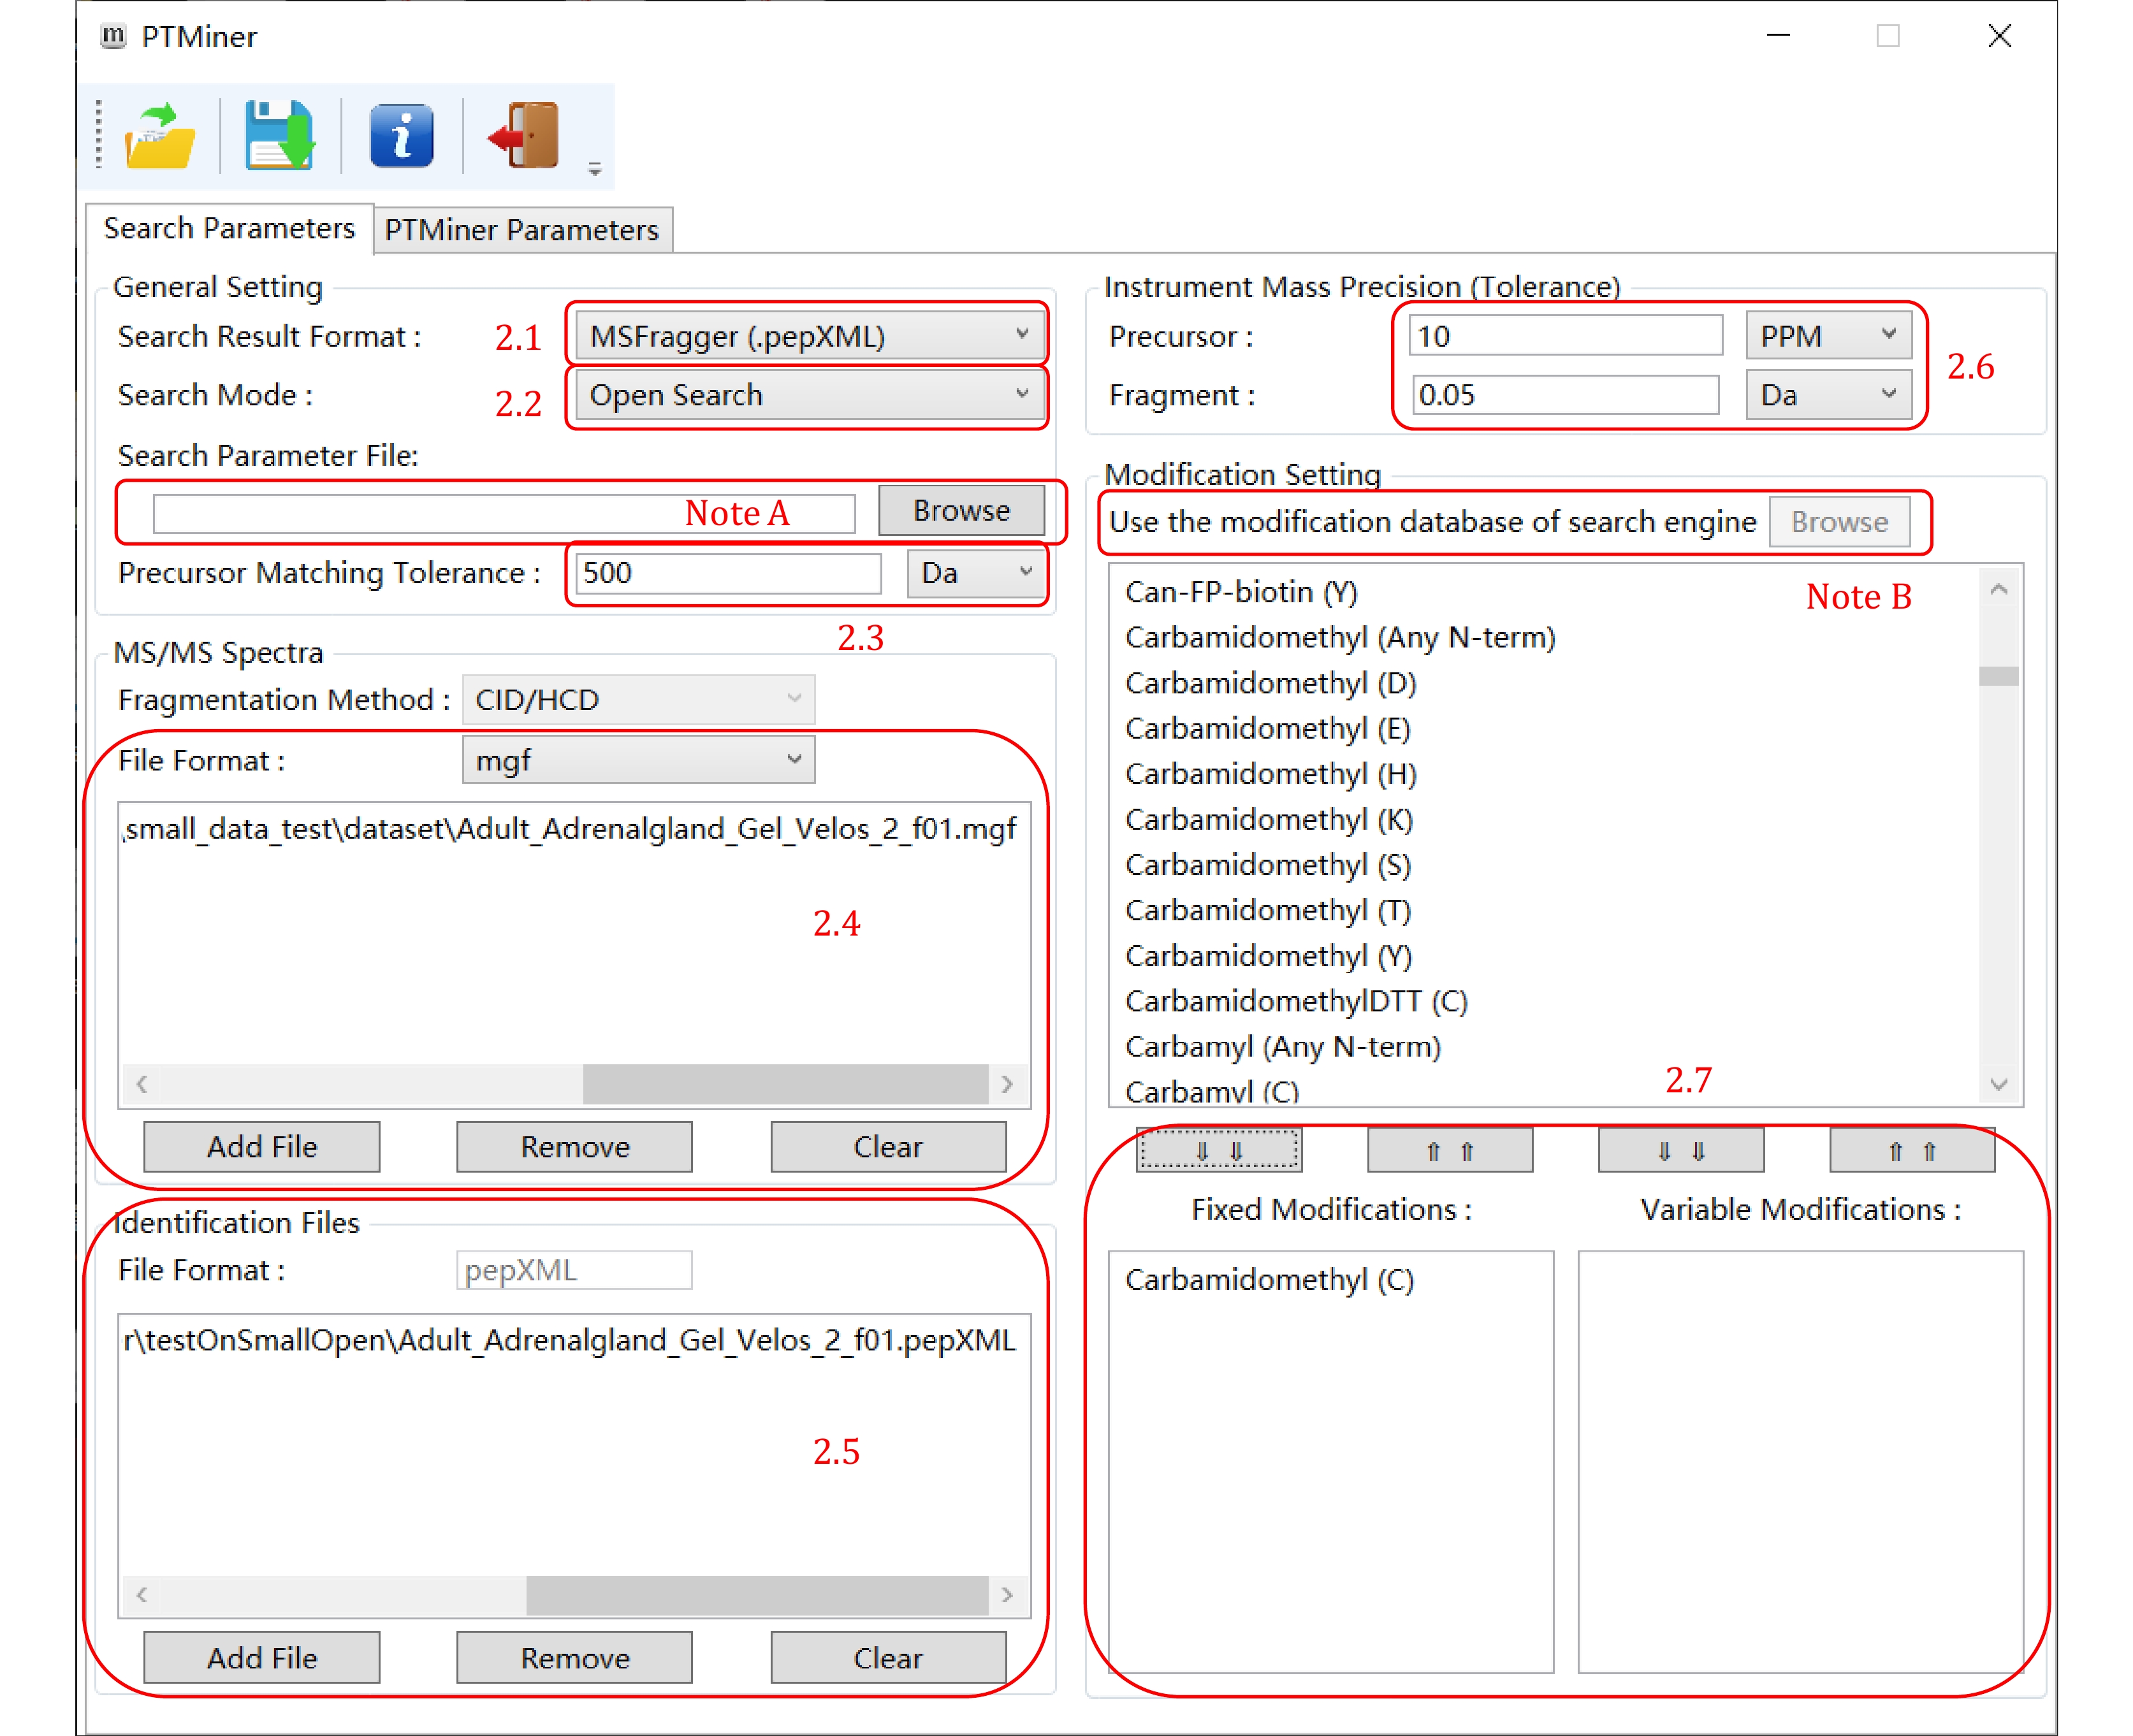The height and width of the screenshot is (1736, 2133).
Task: Click modification list scroll up arrow
Action: click(1999, 590)
